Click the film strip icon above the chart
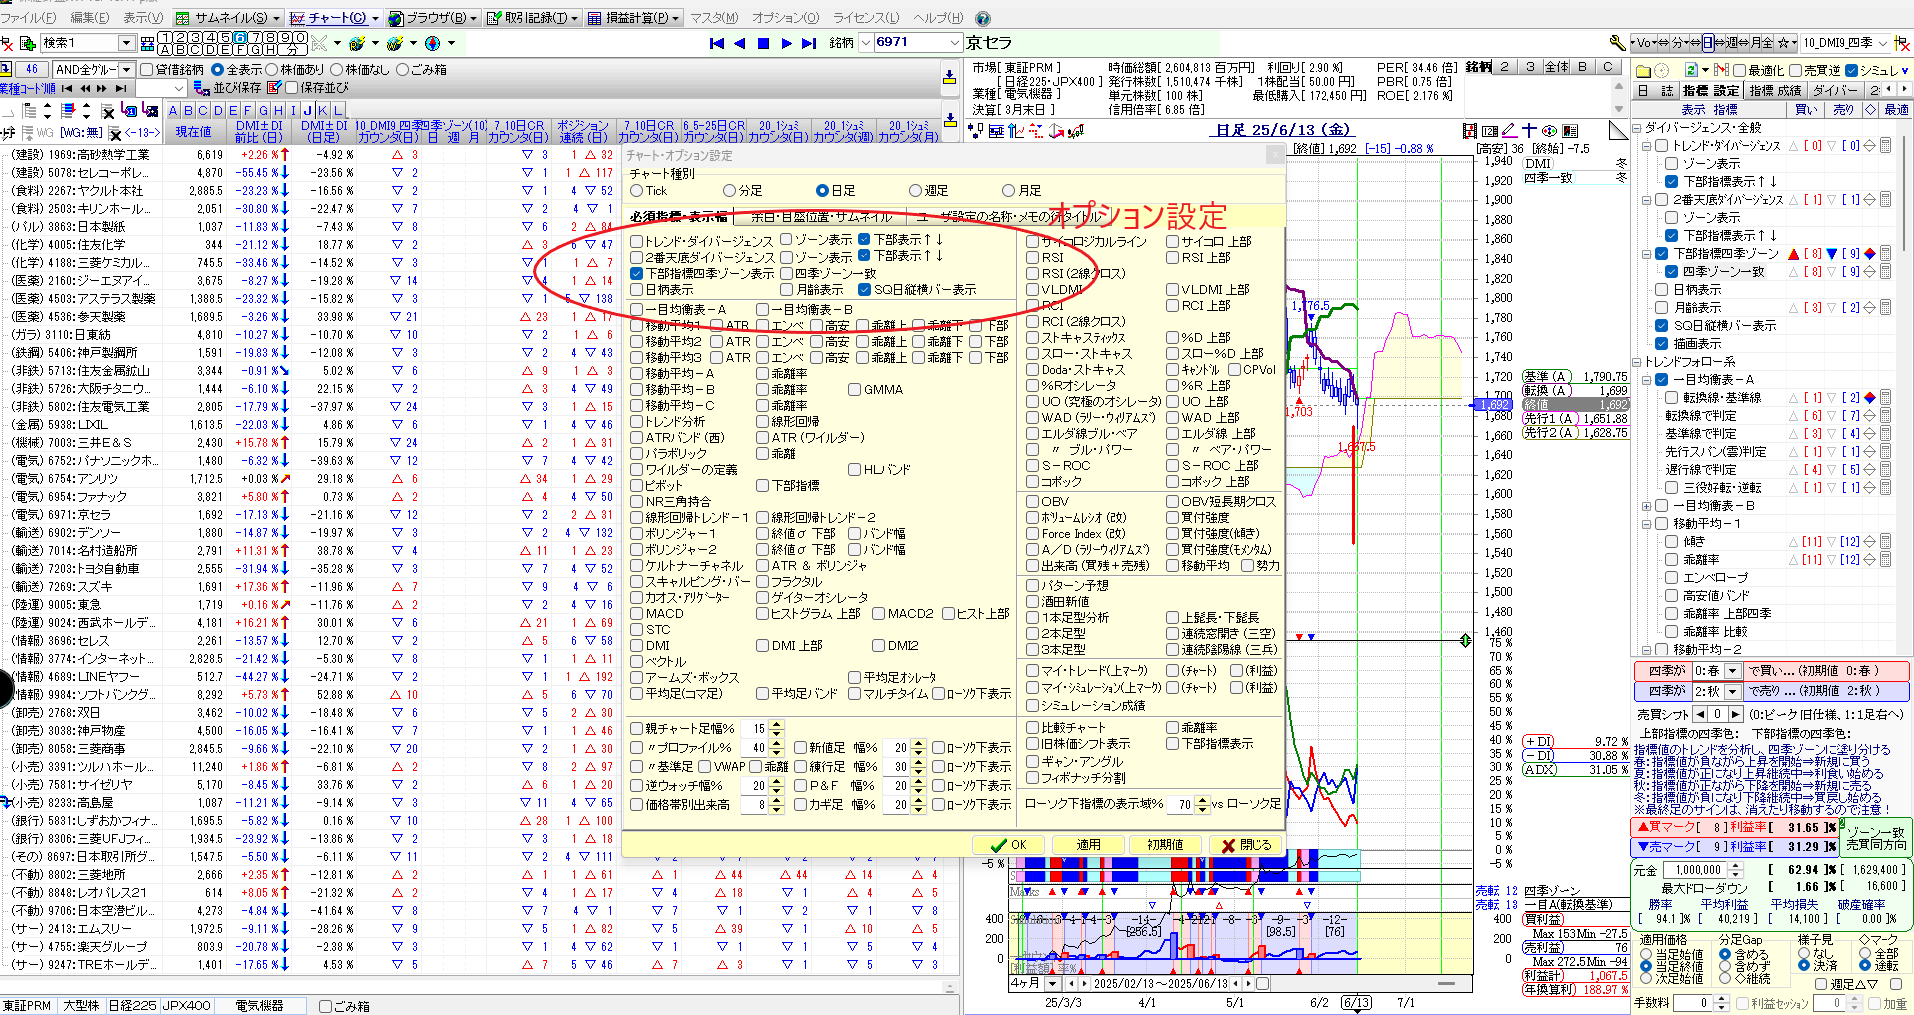Image resolution: width=1914 pixels, height=1015 pixels. (x=1470, y=131)
